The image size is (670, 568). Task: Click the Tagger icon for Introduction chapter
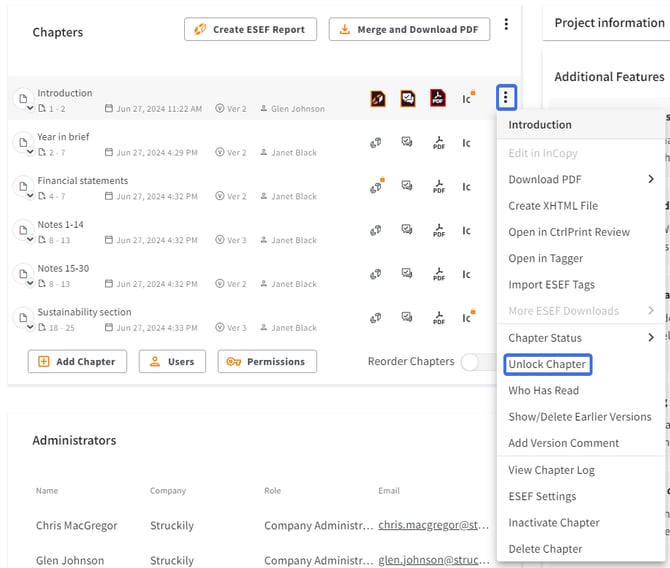[378, 98]
